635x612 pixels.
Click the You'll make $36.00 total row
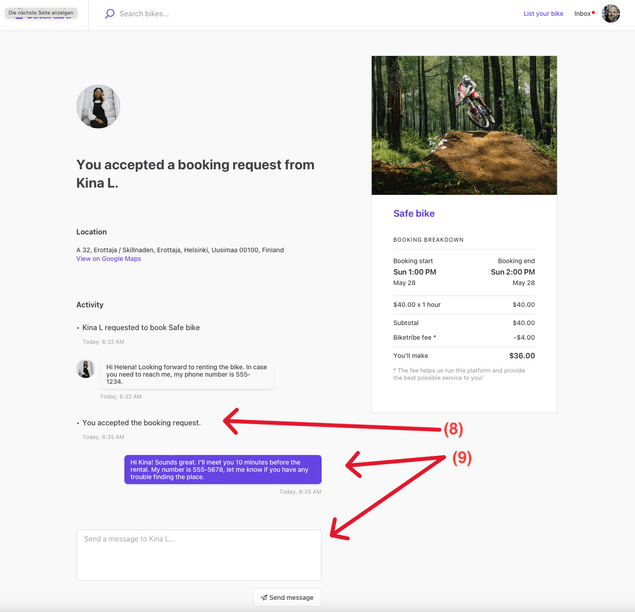[x=464, y=355]
